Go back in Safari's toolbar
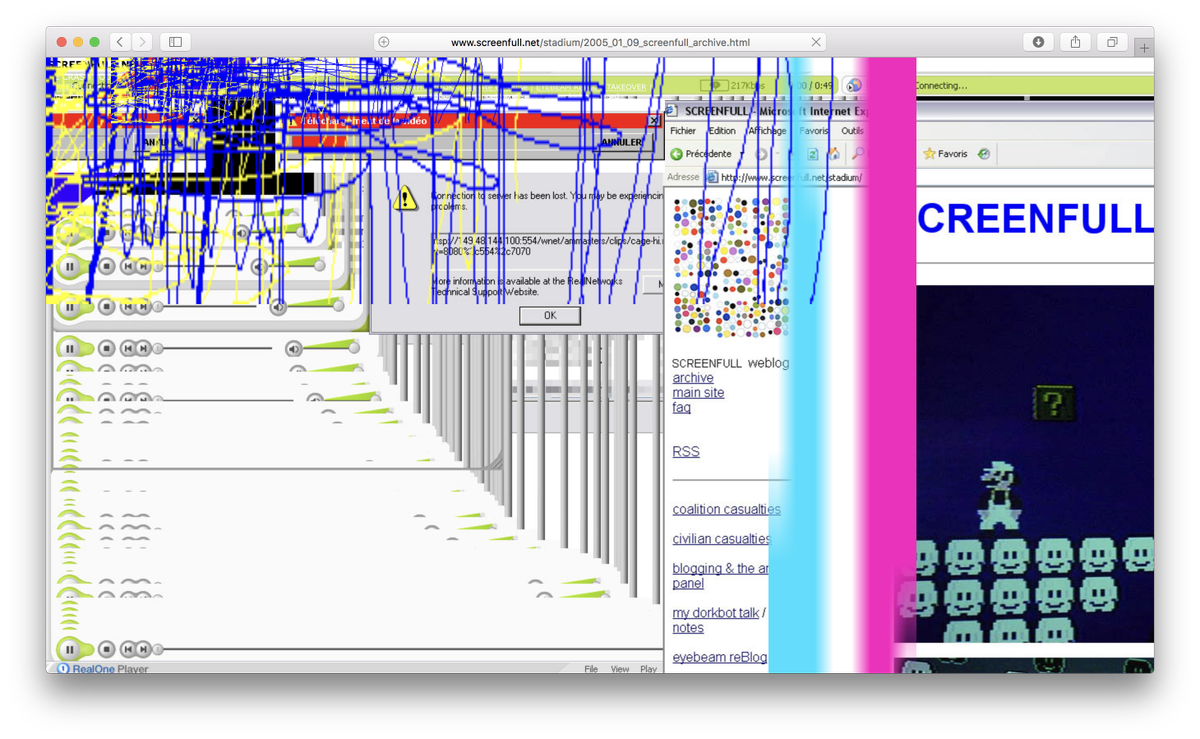 (120, 42)
